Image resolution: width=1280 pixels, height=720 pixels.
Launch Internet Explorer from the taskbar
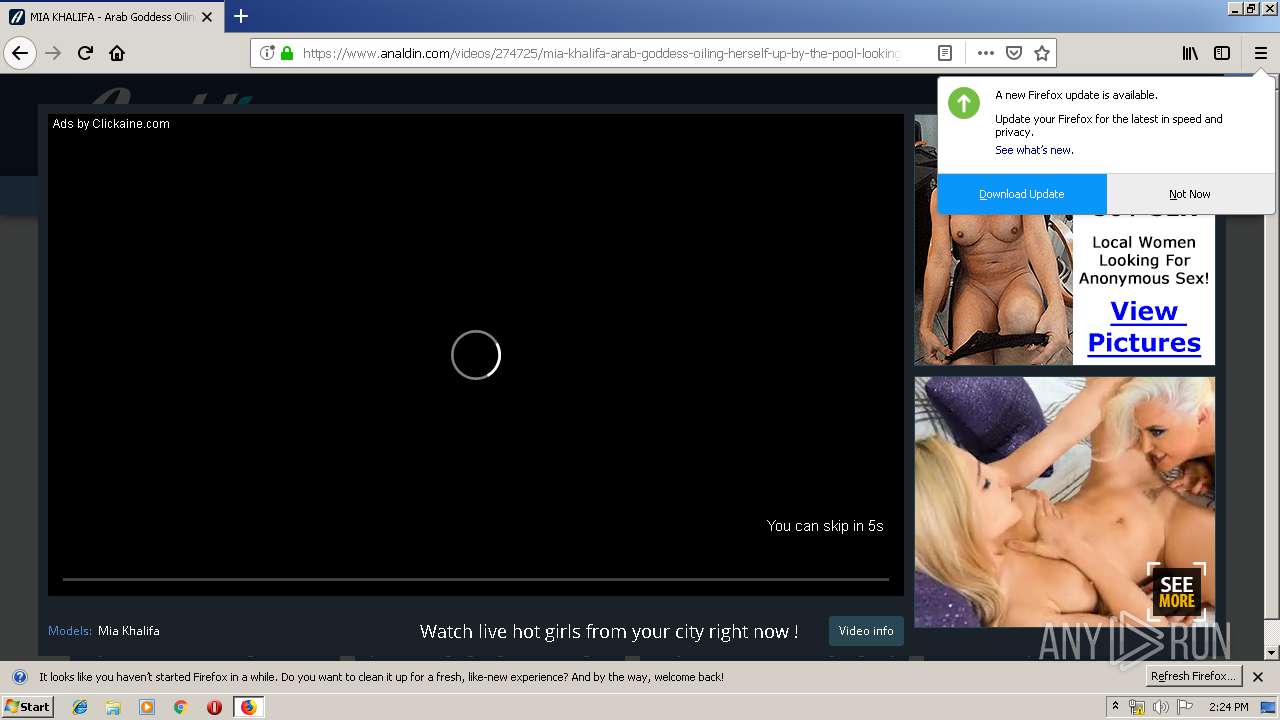pos(80,707)
